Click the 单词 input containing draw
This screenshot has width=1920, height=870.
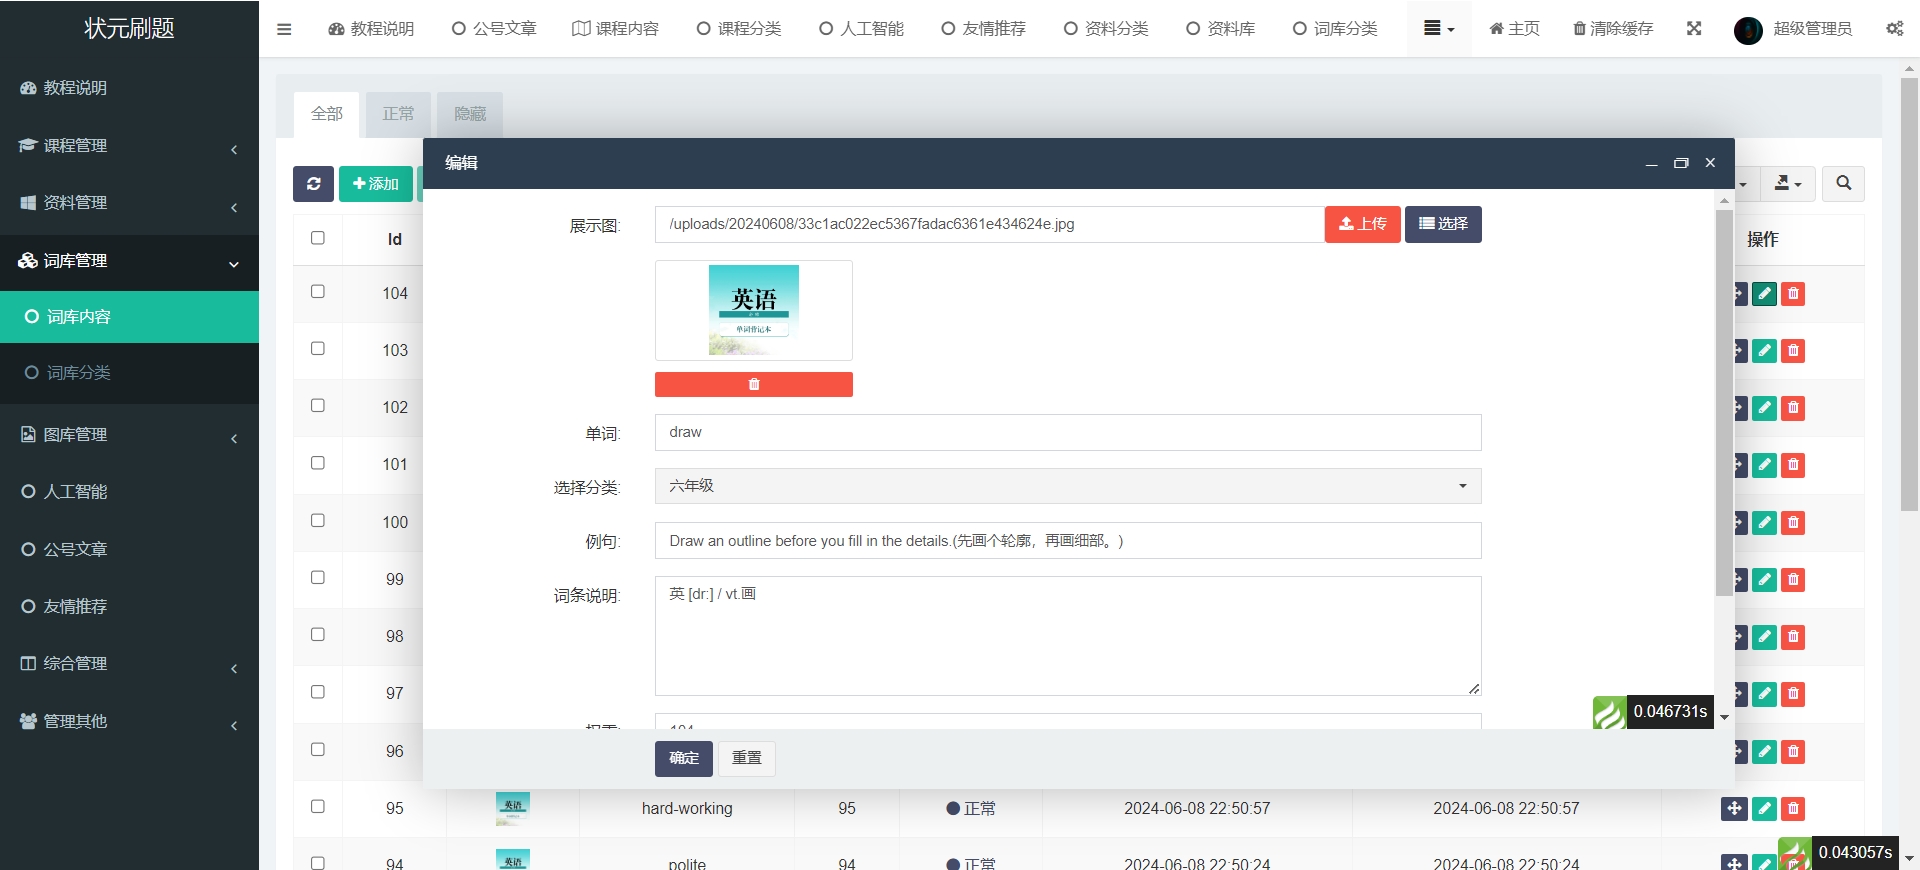(x=1068, y=432)
